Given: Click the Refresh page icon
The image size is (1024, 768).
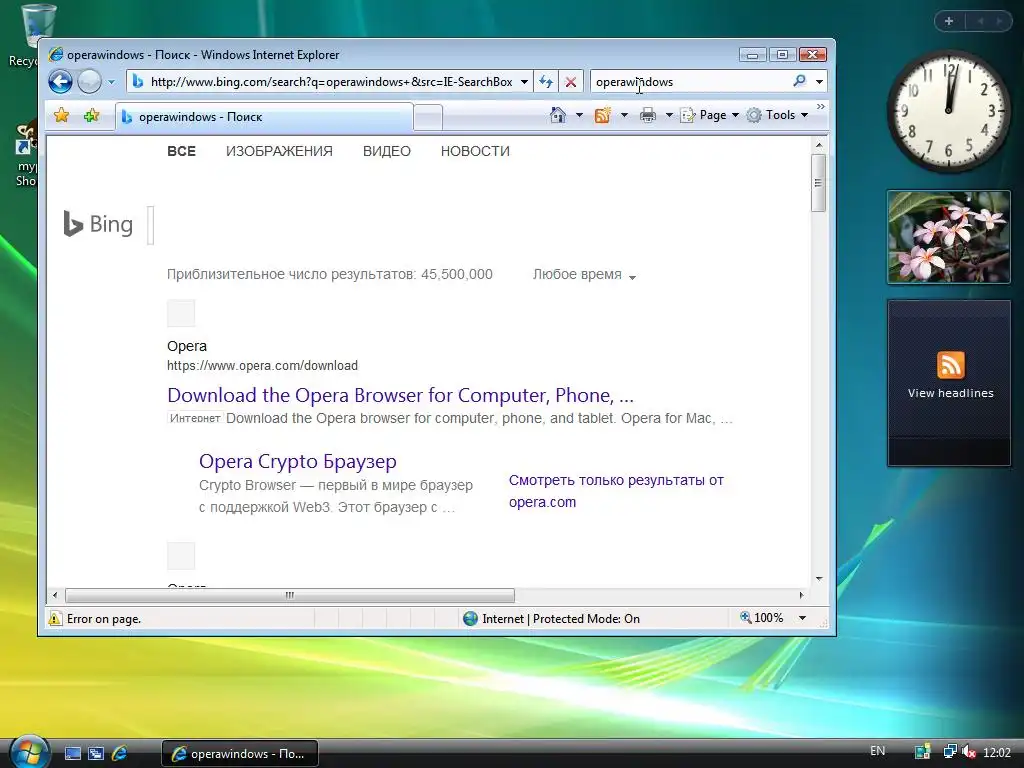Looking at the screenshot, I should tap(546, 82).
